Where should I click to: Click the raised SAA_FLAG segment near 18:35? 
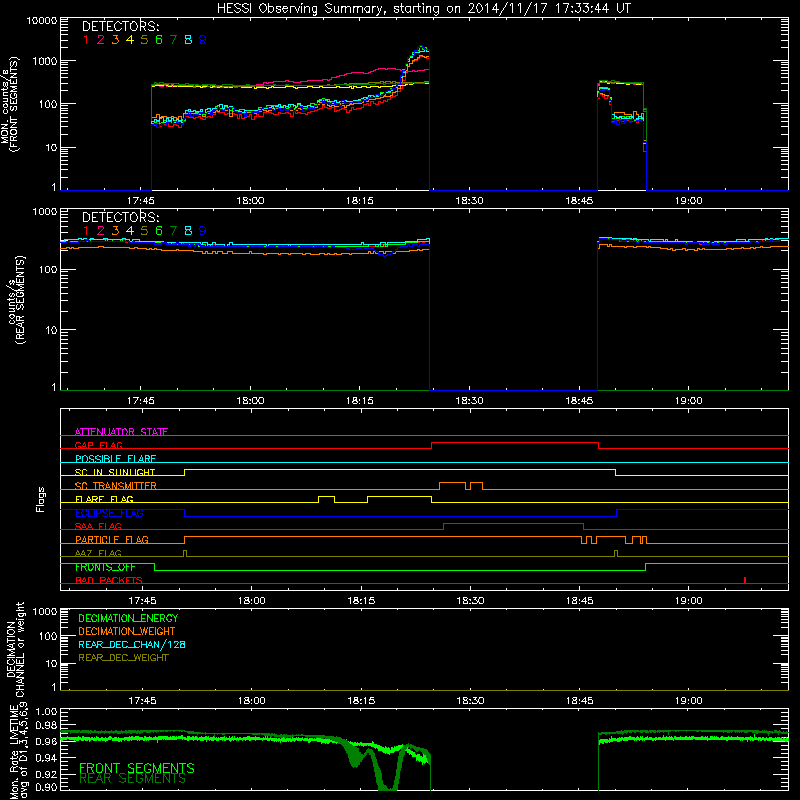click(x=513, y=523)
